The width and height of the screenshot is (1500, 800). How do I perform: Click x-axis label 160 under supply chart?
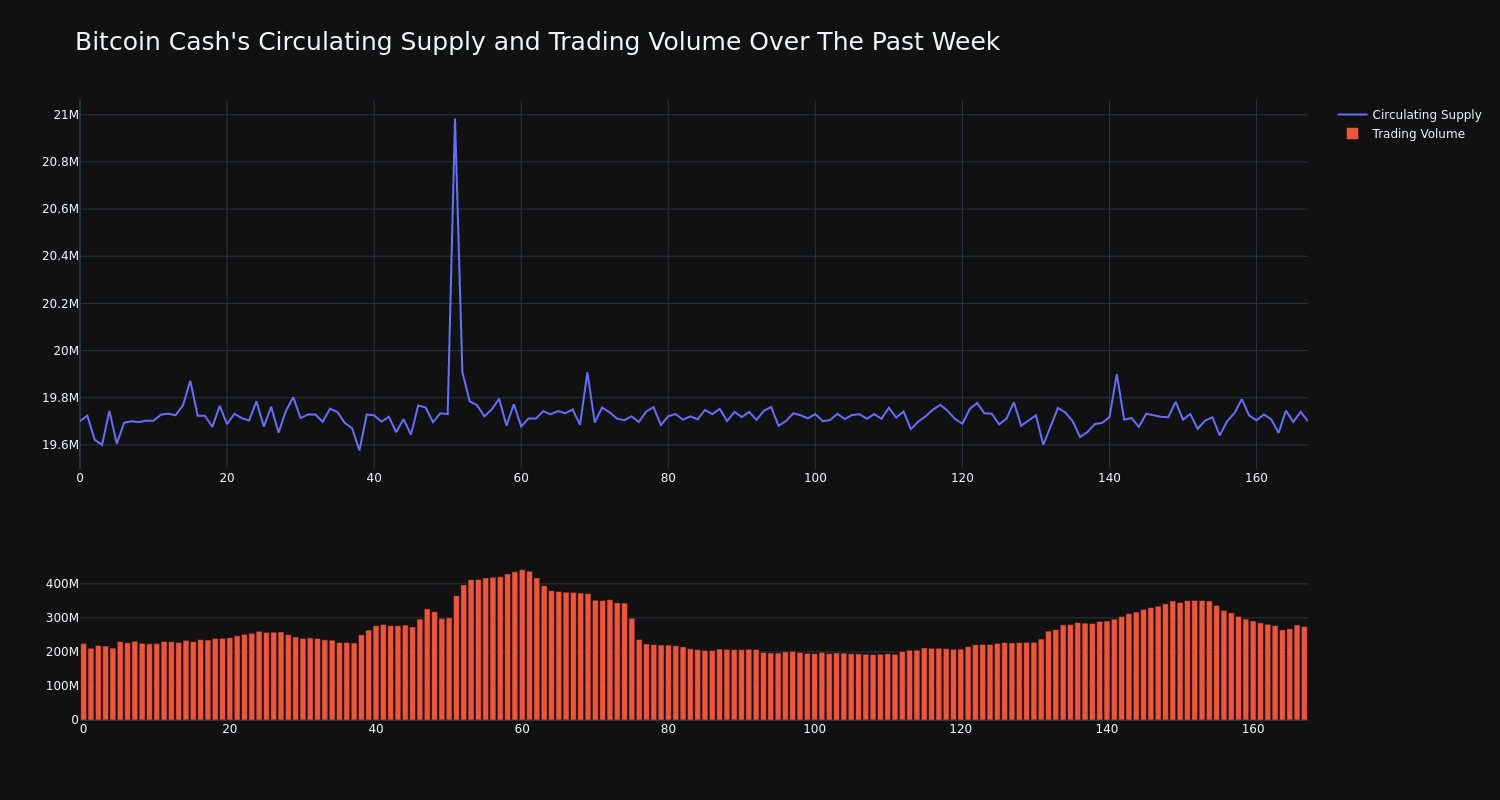click(1256, 478)
